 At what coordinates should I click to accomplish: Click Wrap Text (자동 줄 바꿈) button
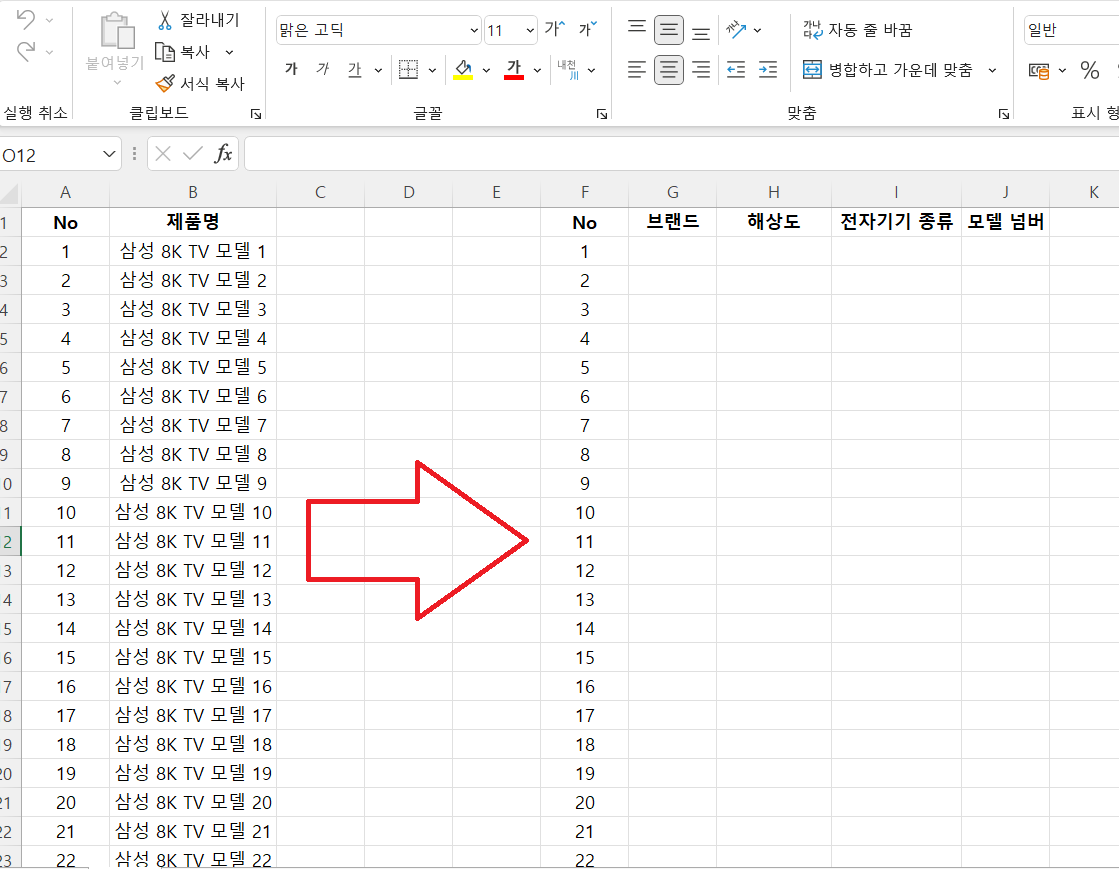[857, 30]
